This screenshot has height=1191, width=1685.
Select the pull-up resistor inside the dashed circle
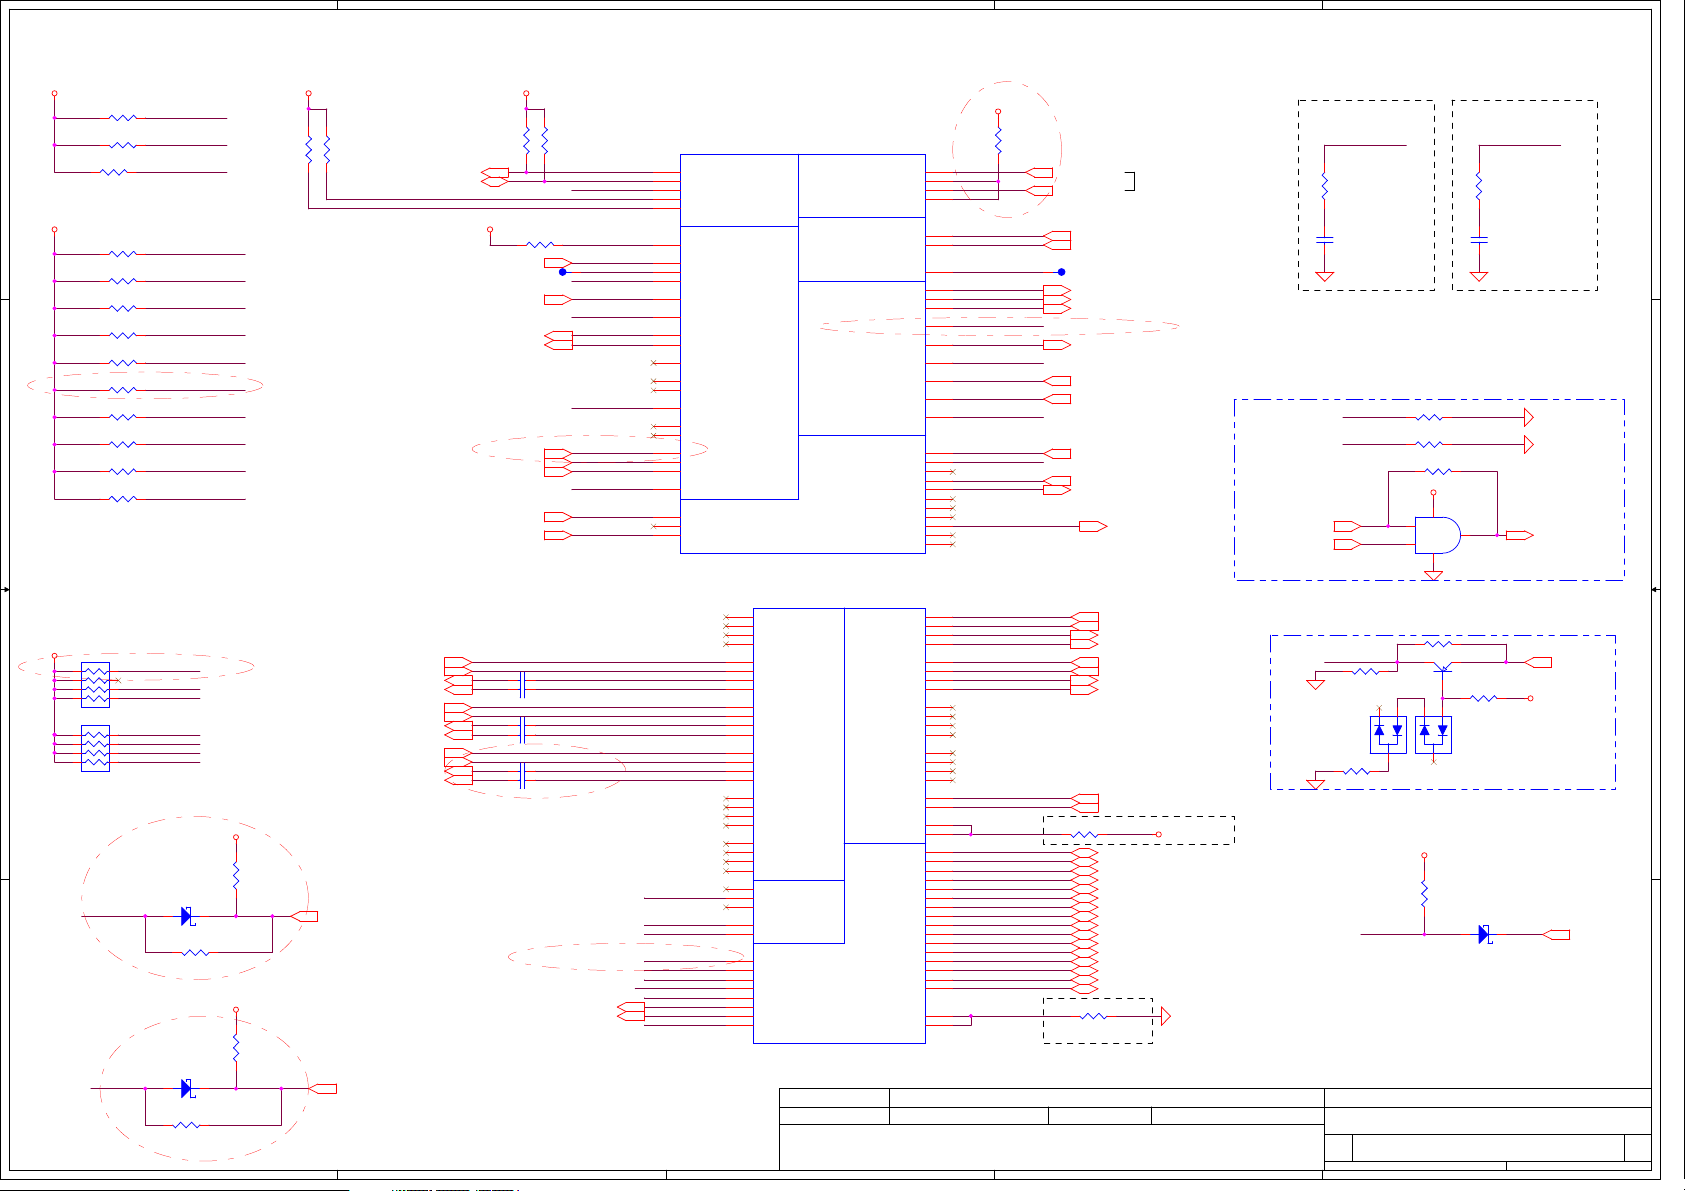[x=998, y=141]
